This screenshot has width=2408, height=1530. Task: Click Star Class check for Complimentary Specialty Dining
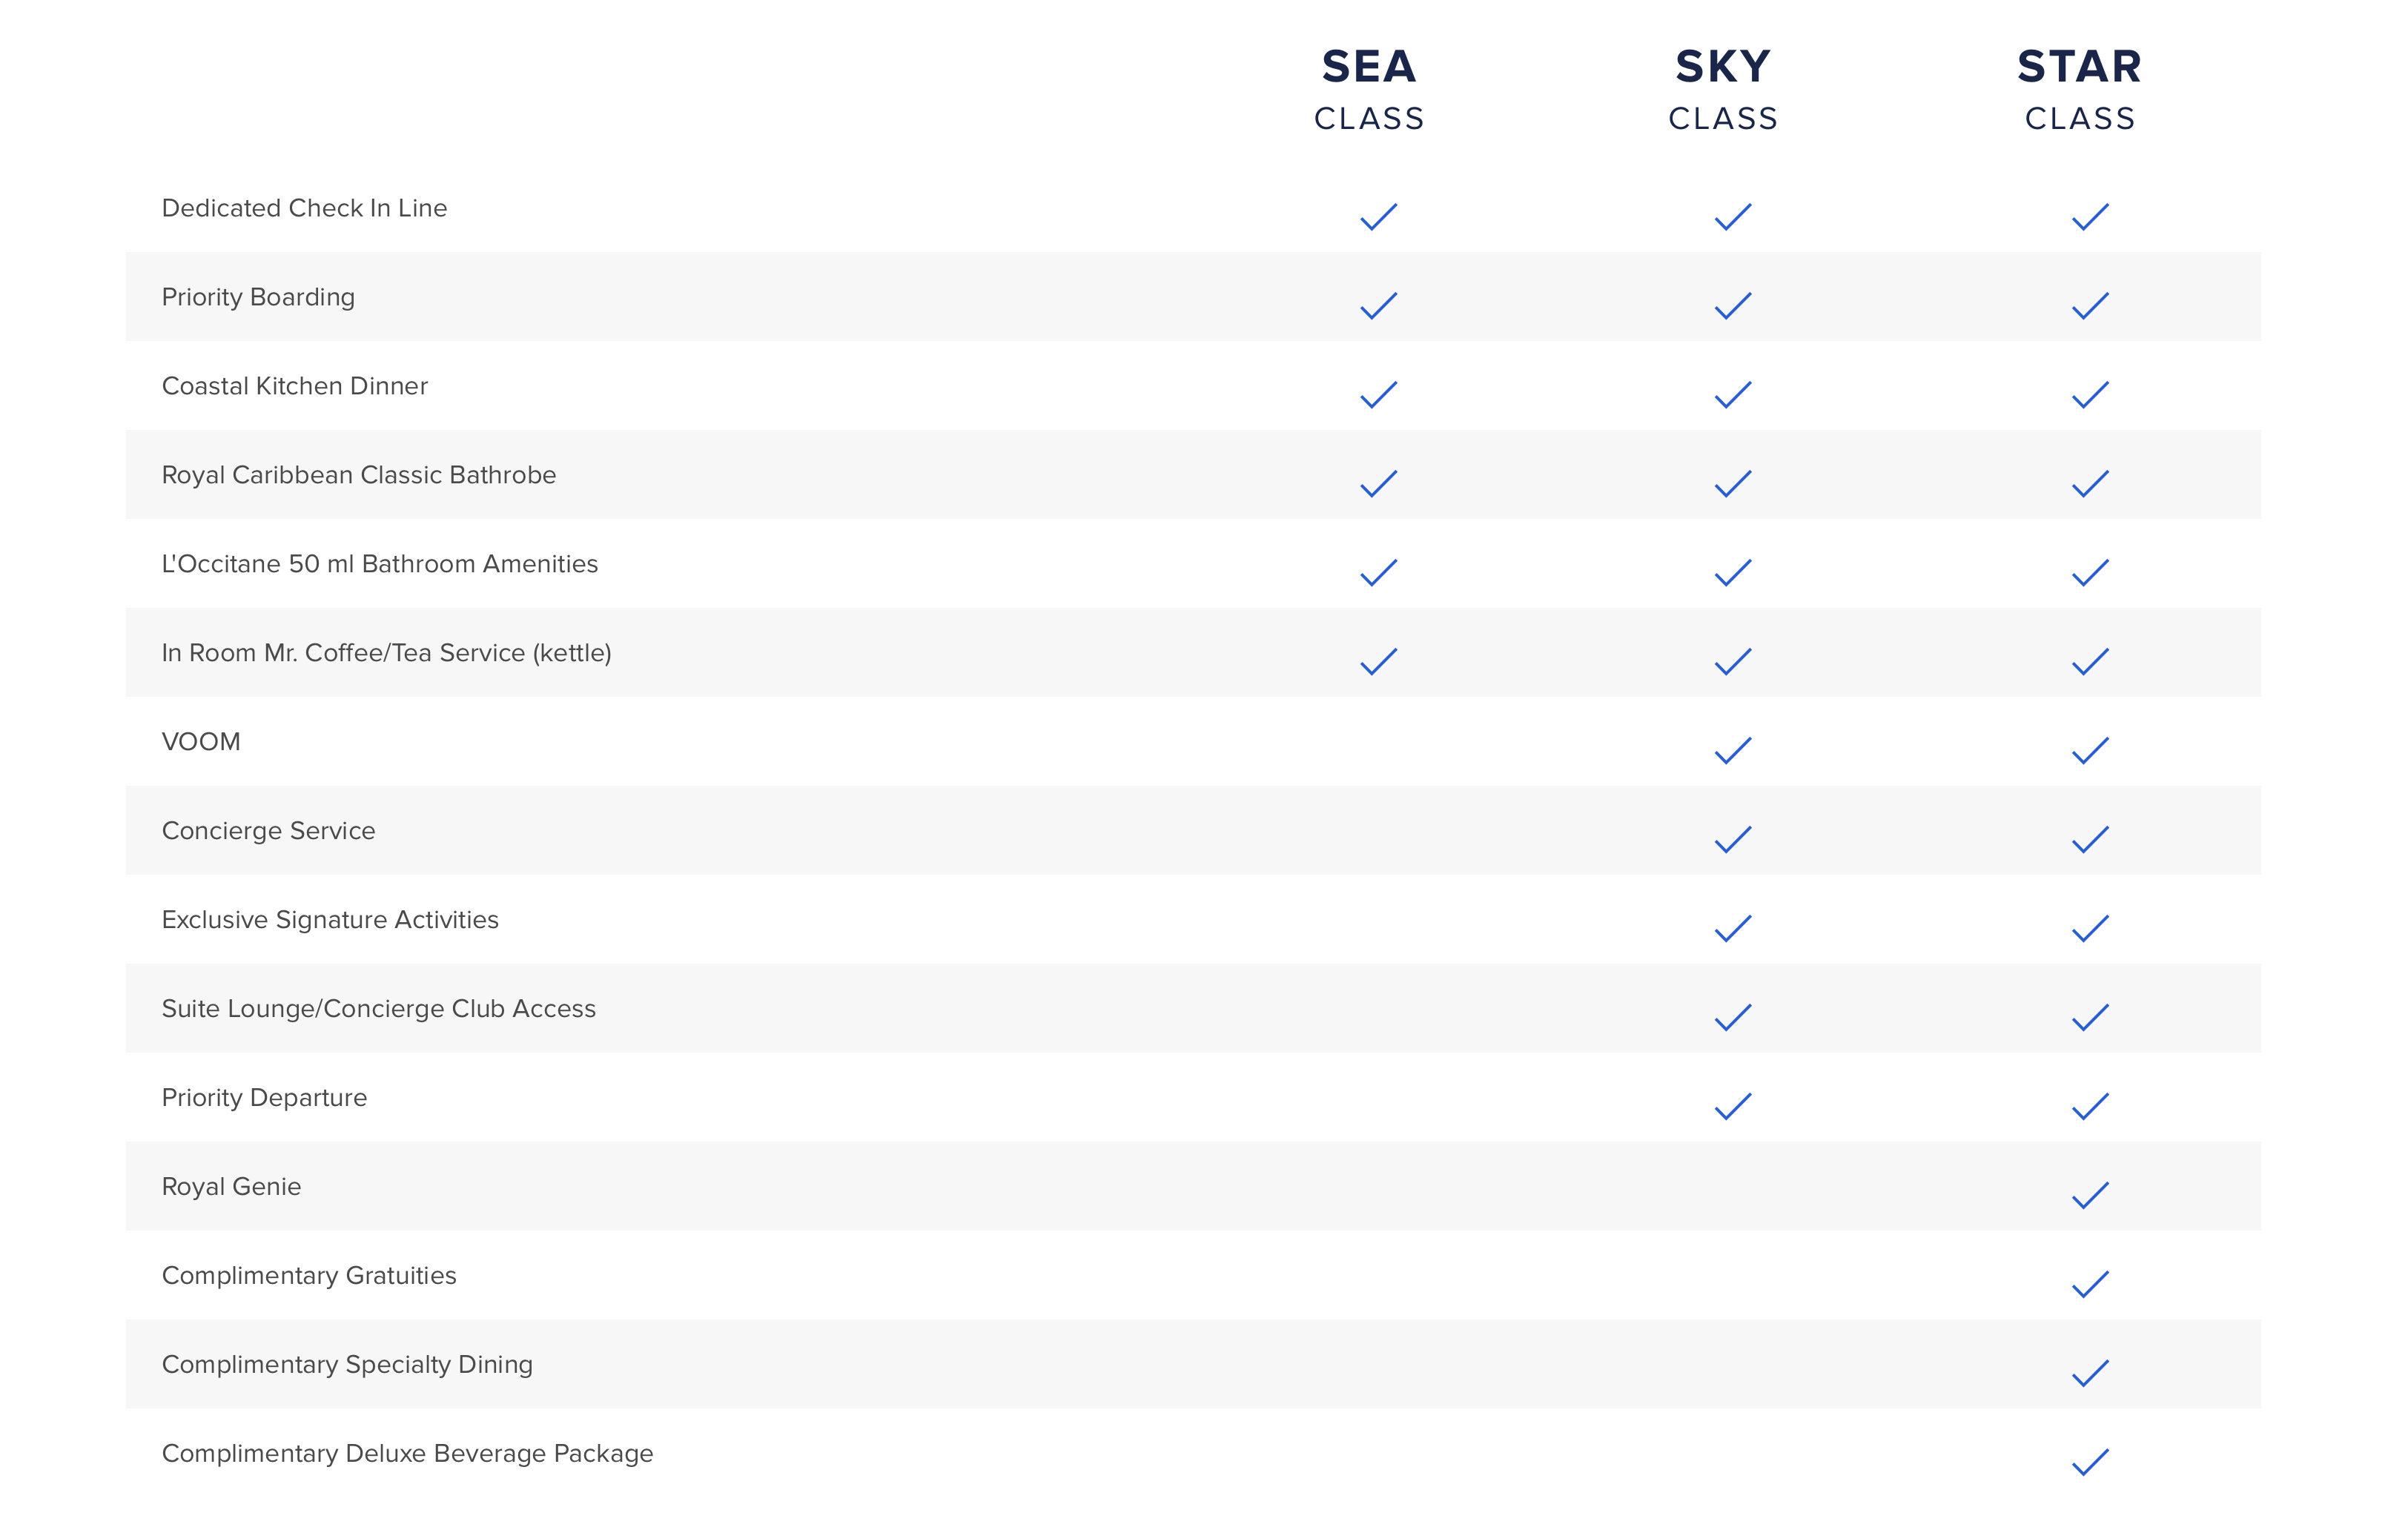coord(2090,1374)
